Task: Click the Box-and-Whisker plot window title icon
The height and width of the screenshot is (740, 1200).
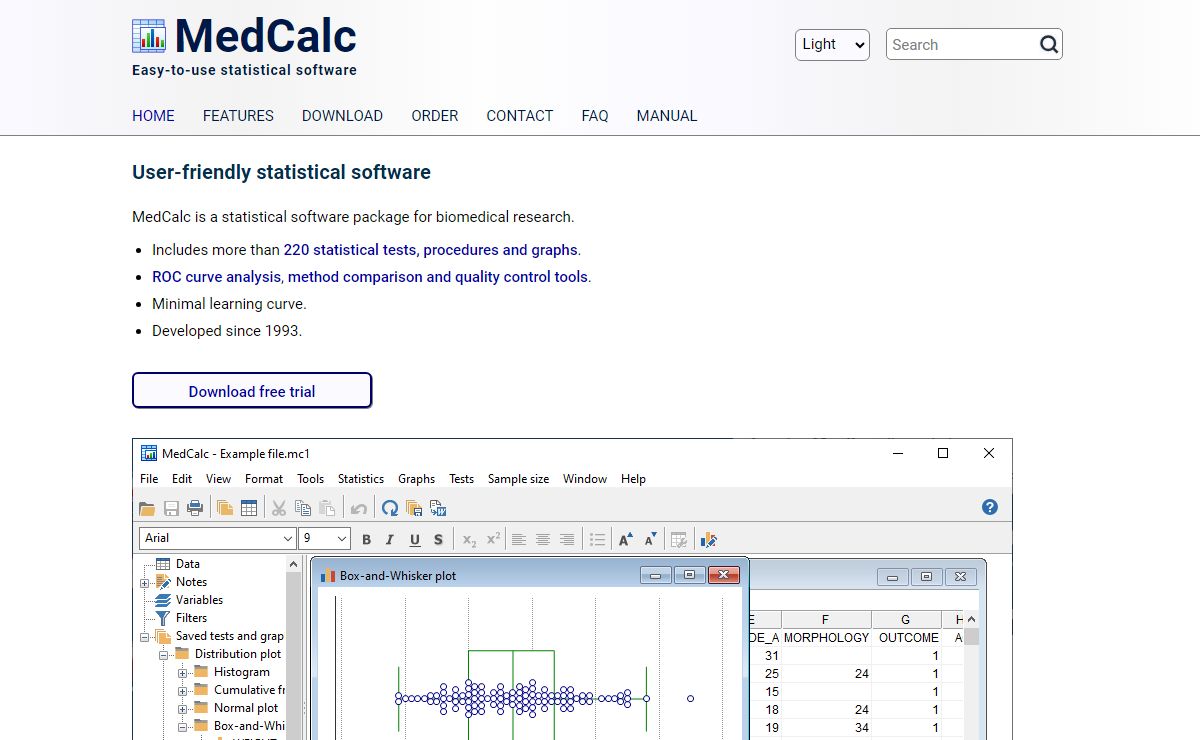Action: tap(328, 576)
